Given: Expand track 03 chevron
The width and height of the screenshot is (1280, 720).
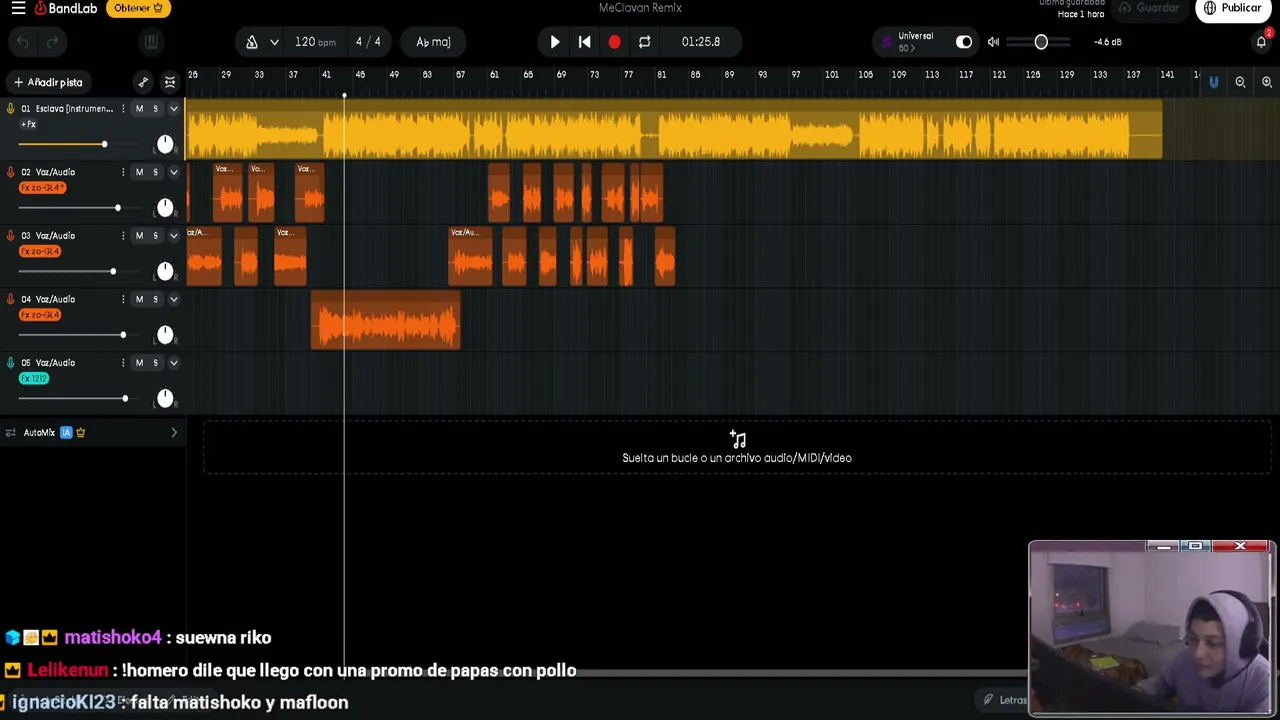Looking at the screenshot, I should click(x=173, y=236).
